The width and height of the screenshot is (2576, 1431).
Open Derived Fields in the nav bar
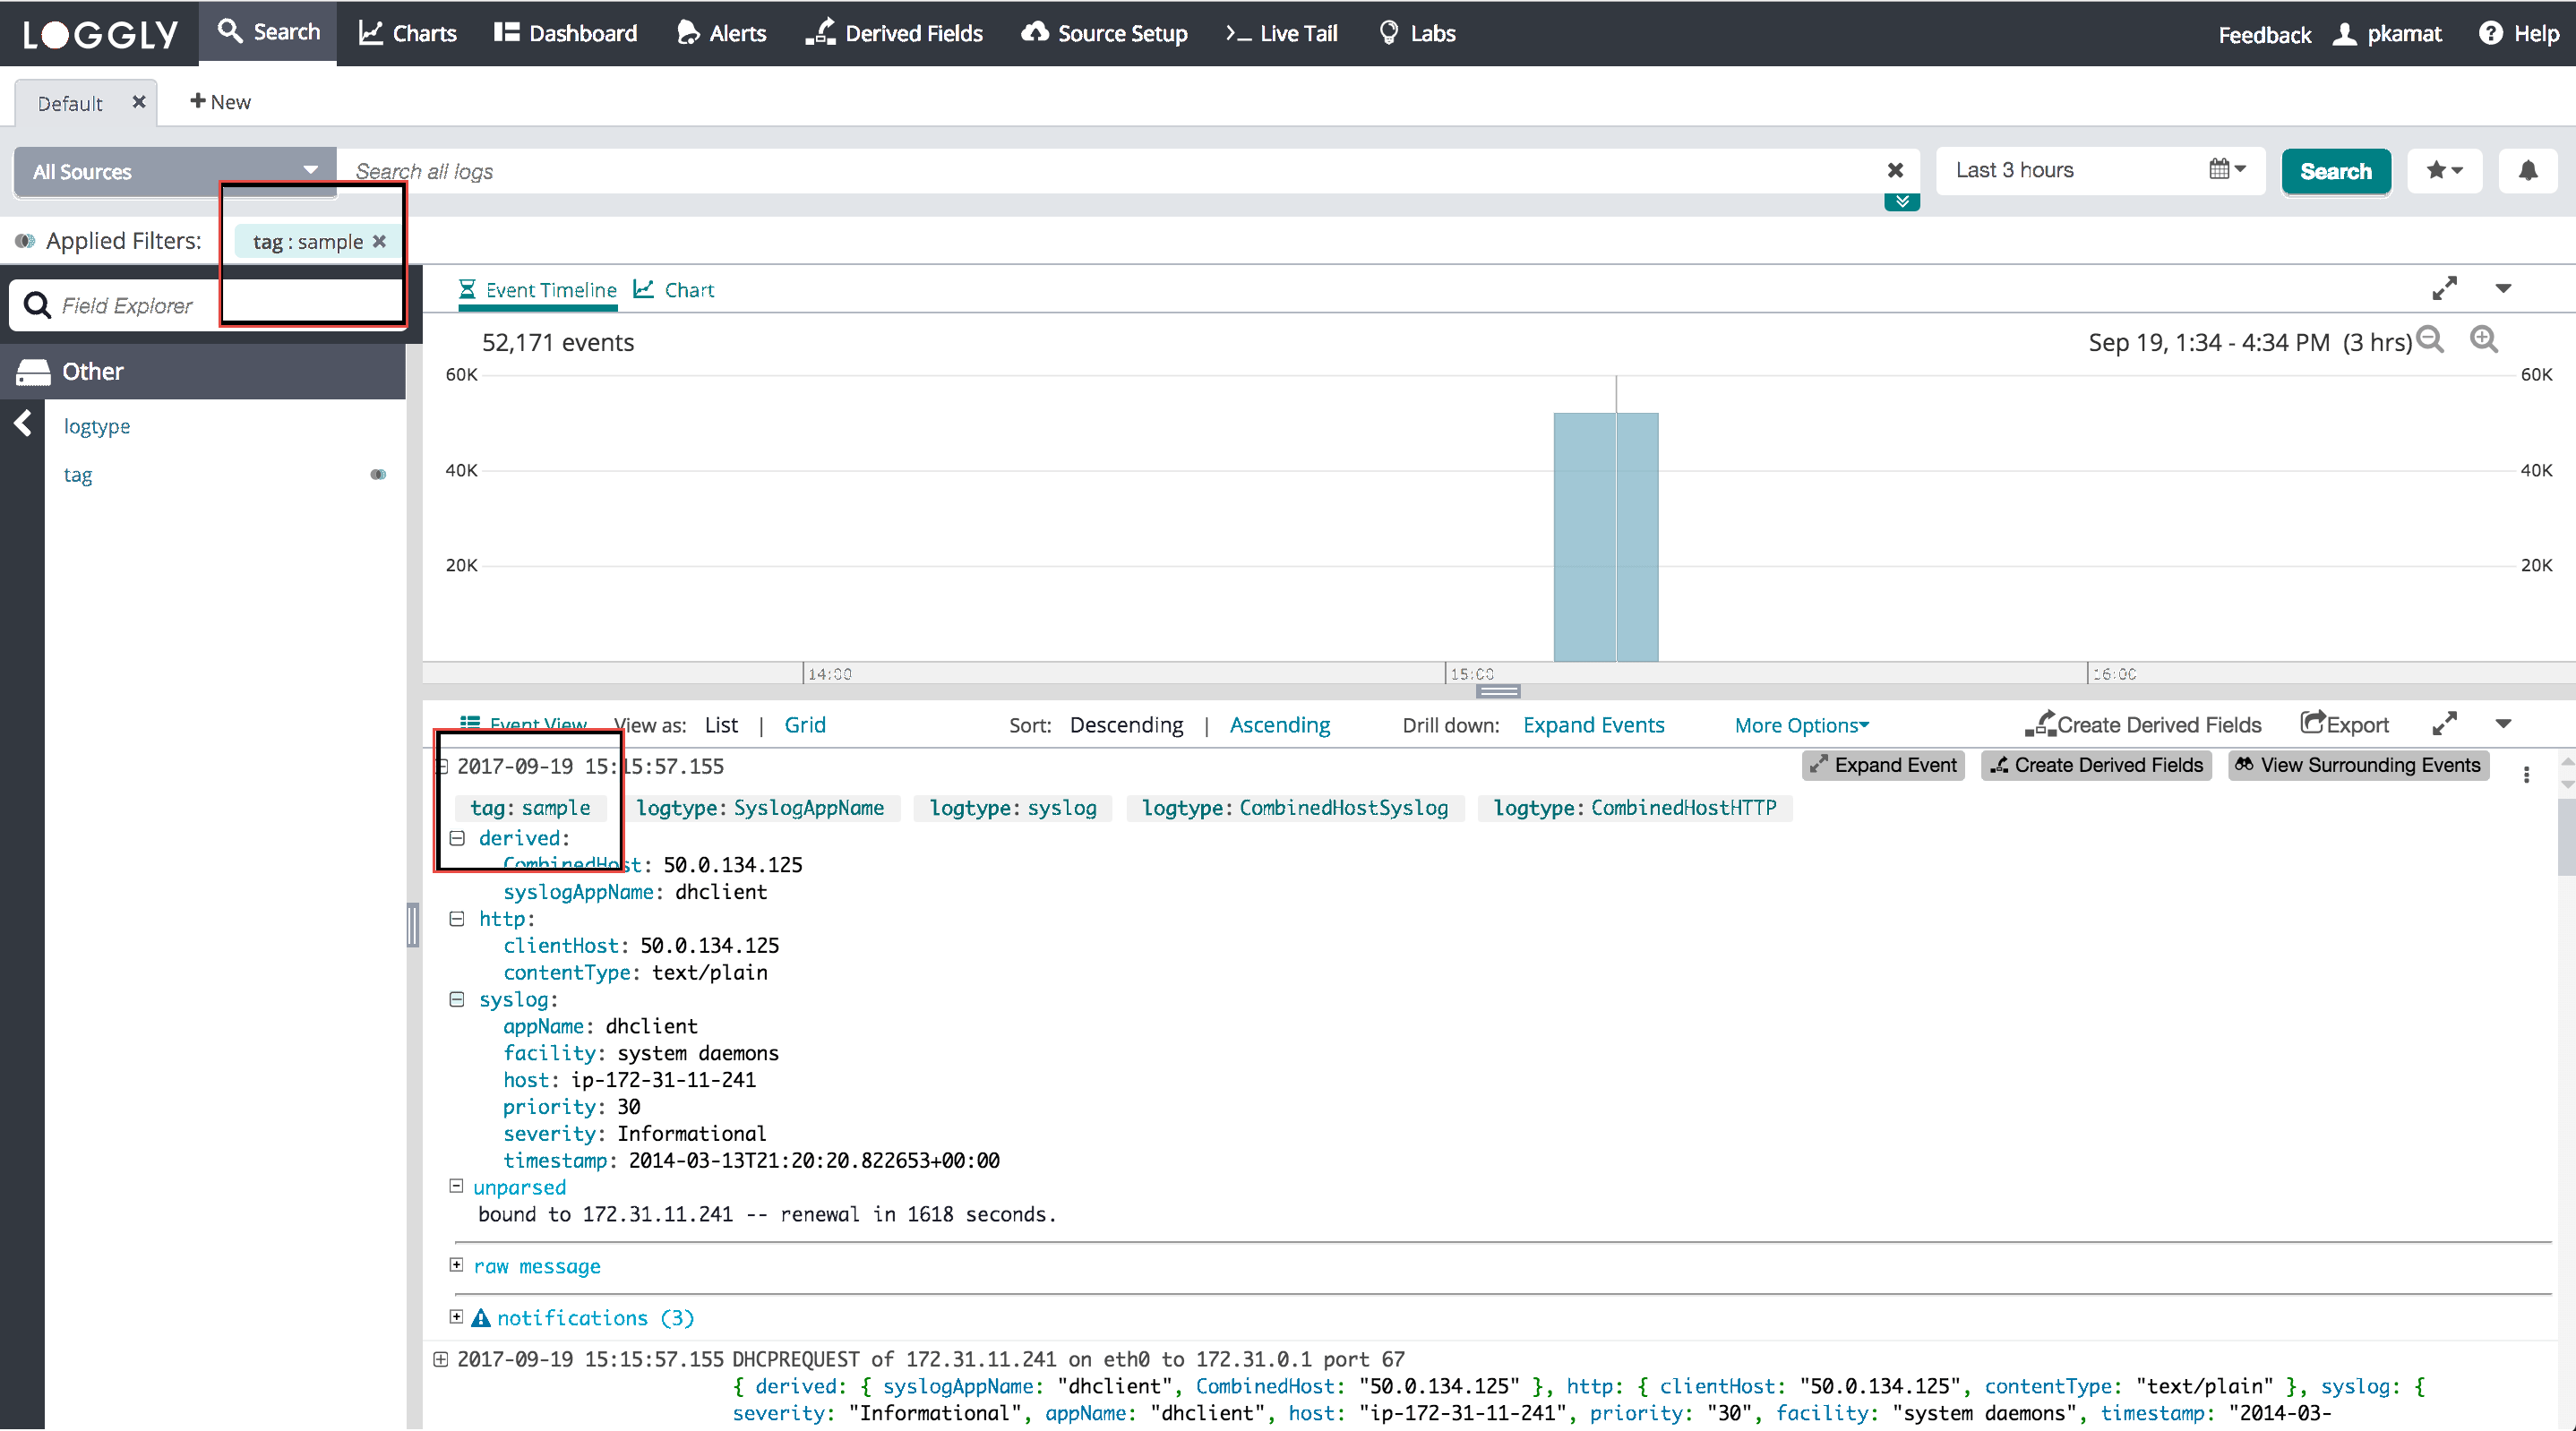pos(895,33)
